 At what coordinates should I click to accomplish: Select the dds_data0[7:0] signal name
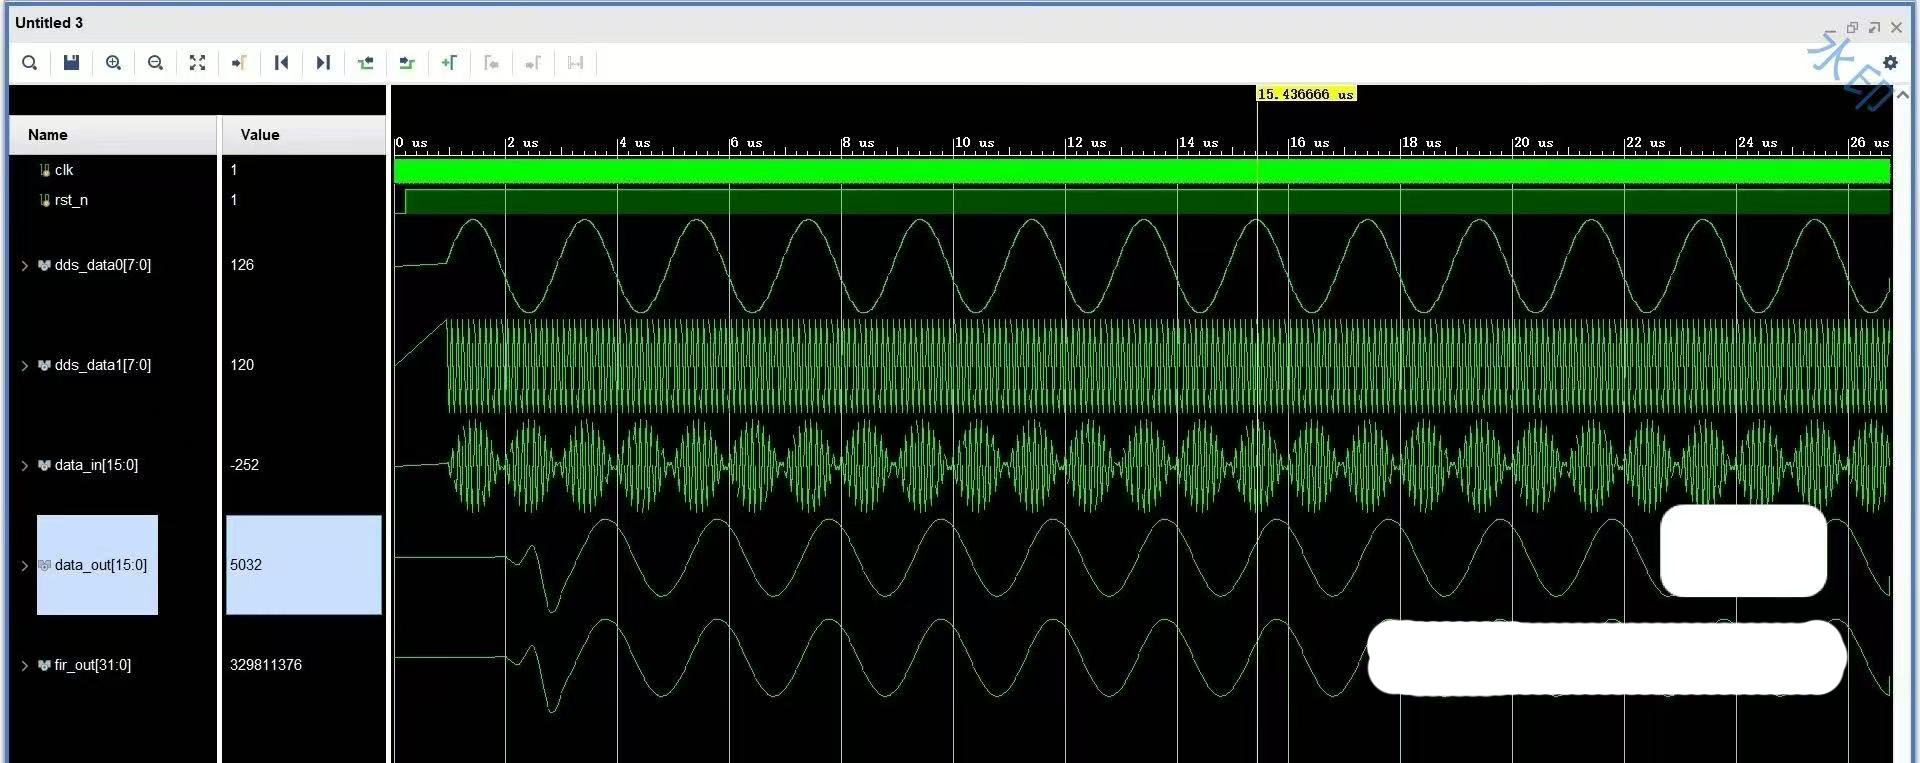(x=103, y=265)
